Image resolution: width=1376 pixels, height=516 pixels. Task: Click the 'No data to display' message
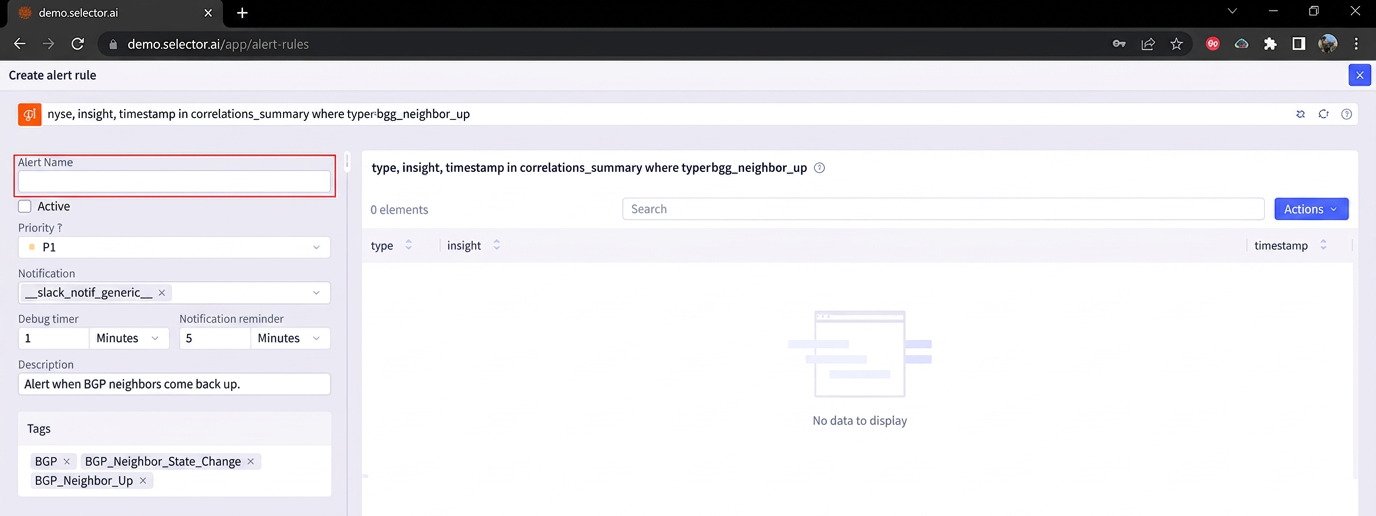[860, 421]
